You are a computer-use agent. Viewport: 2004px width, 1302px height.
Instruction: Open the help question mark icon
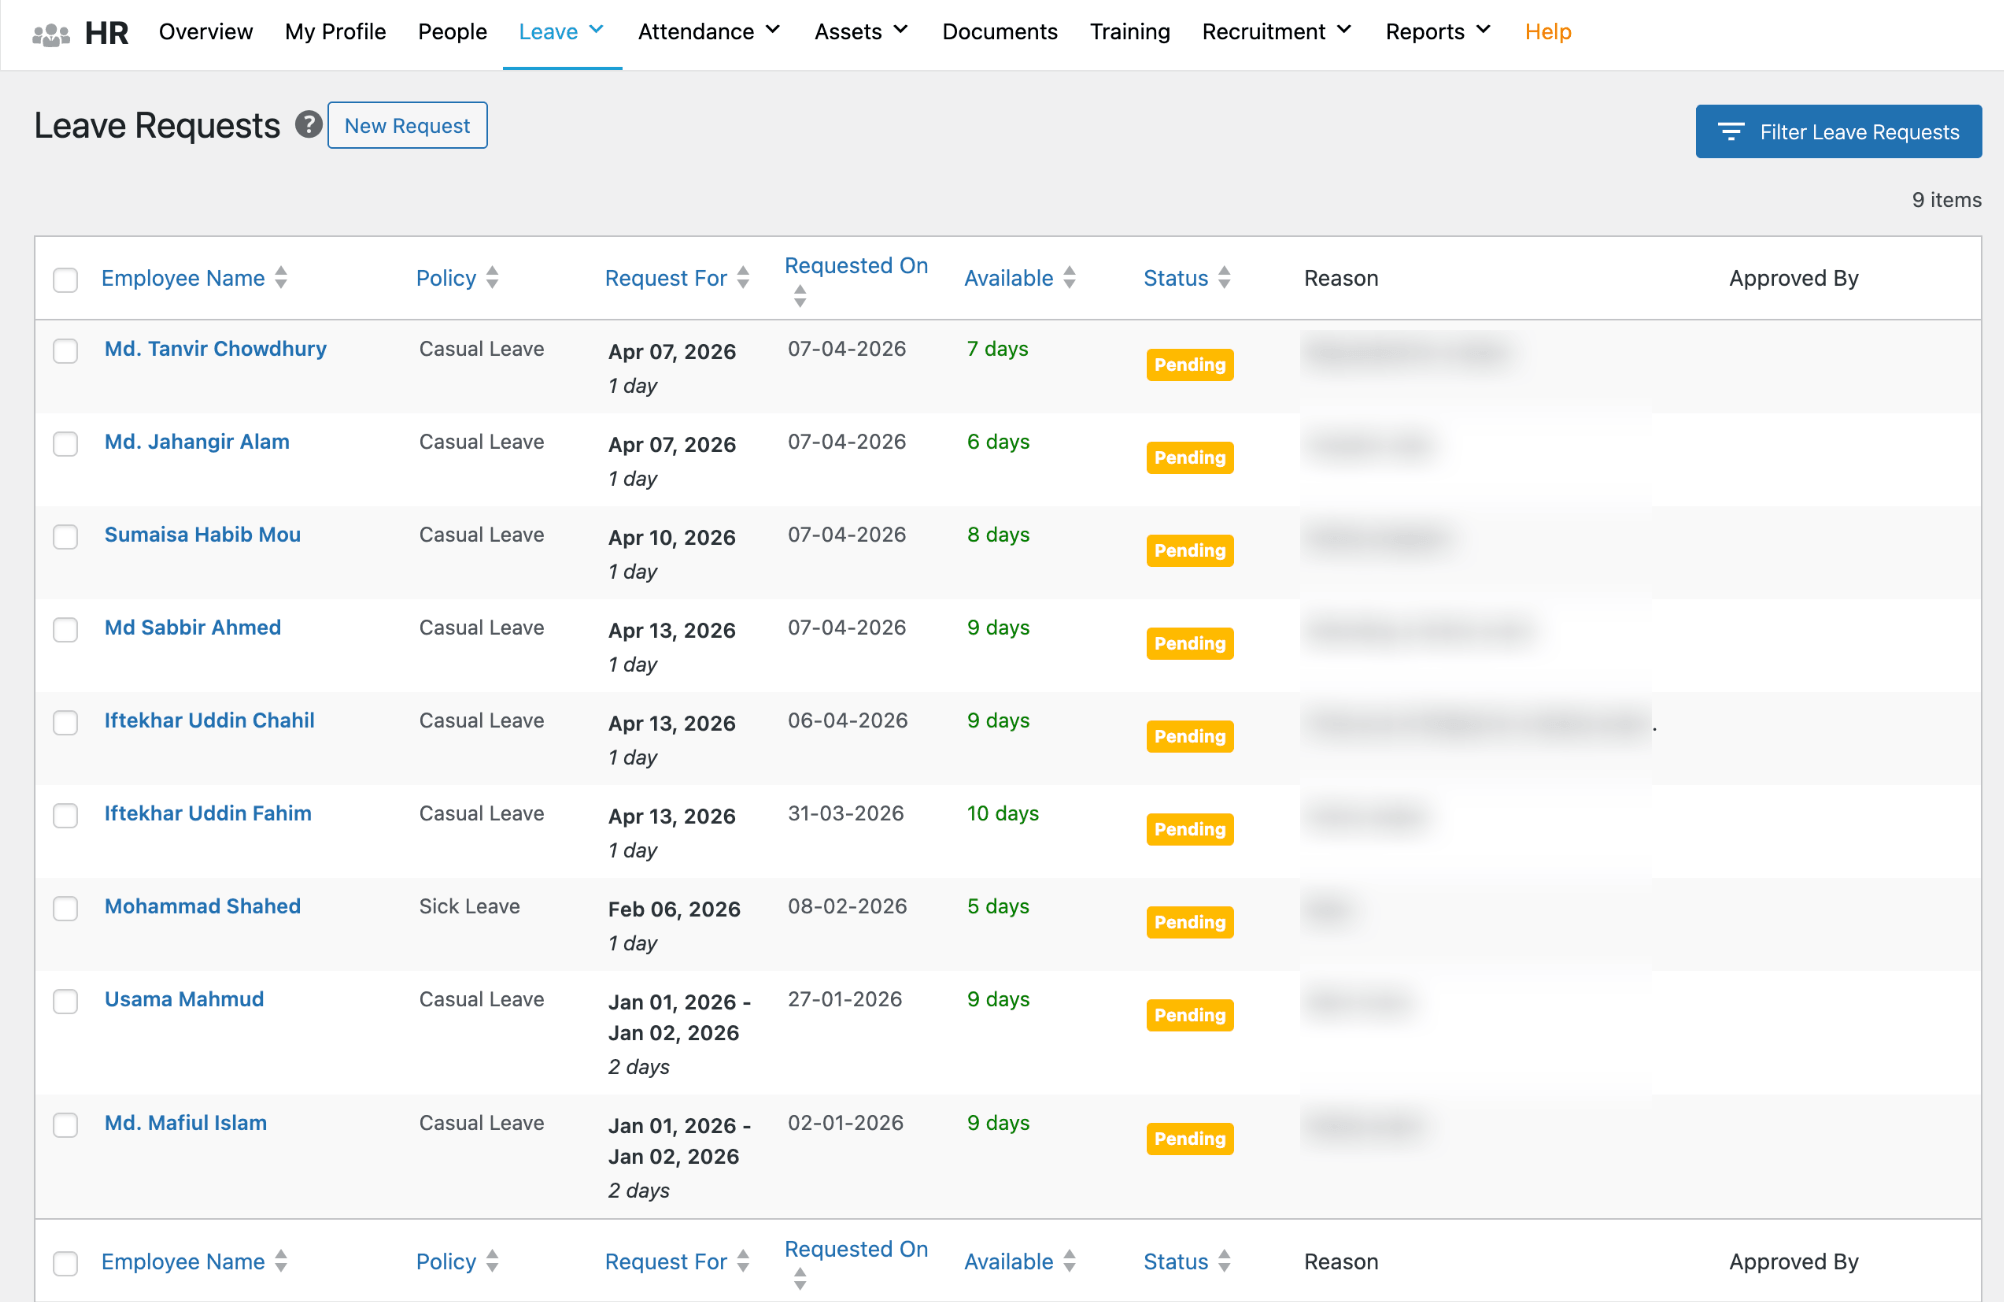coord(308,125)
